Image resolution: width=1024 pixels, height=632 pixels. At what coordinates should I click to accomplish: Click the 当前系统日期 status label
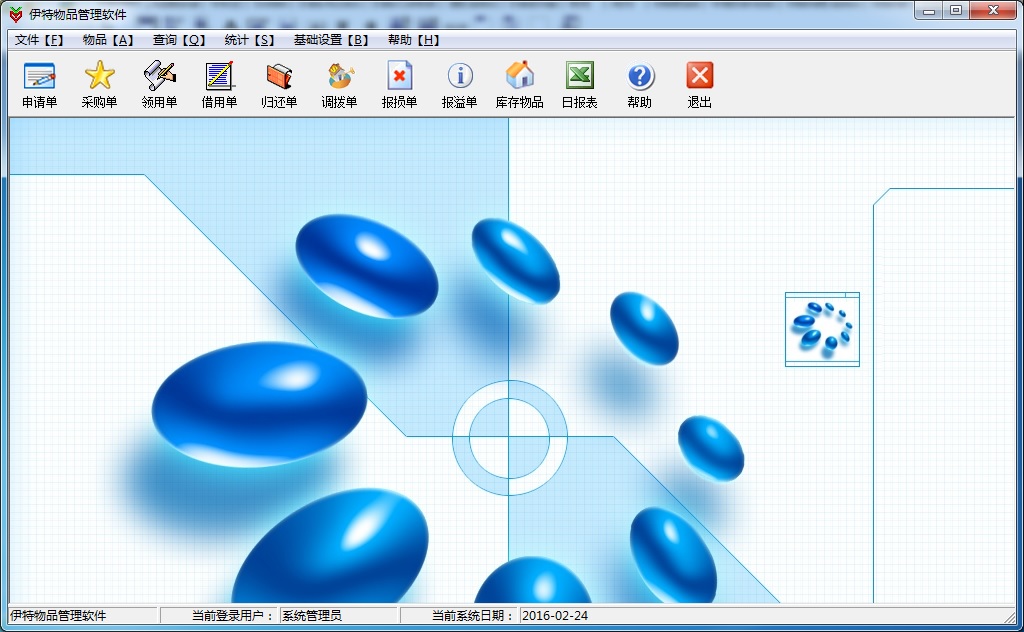pyautogui.click(x=473, y=616)
